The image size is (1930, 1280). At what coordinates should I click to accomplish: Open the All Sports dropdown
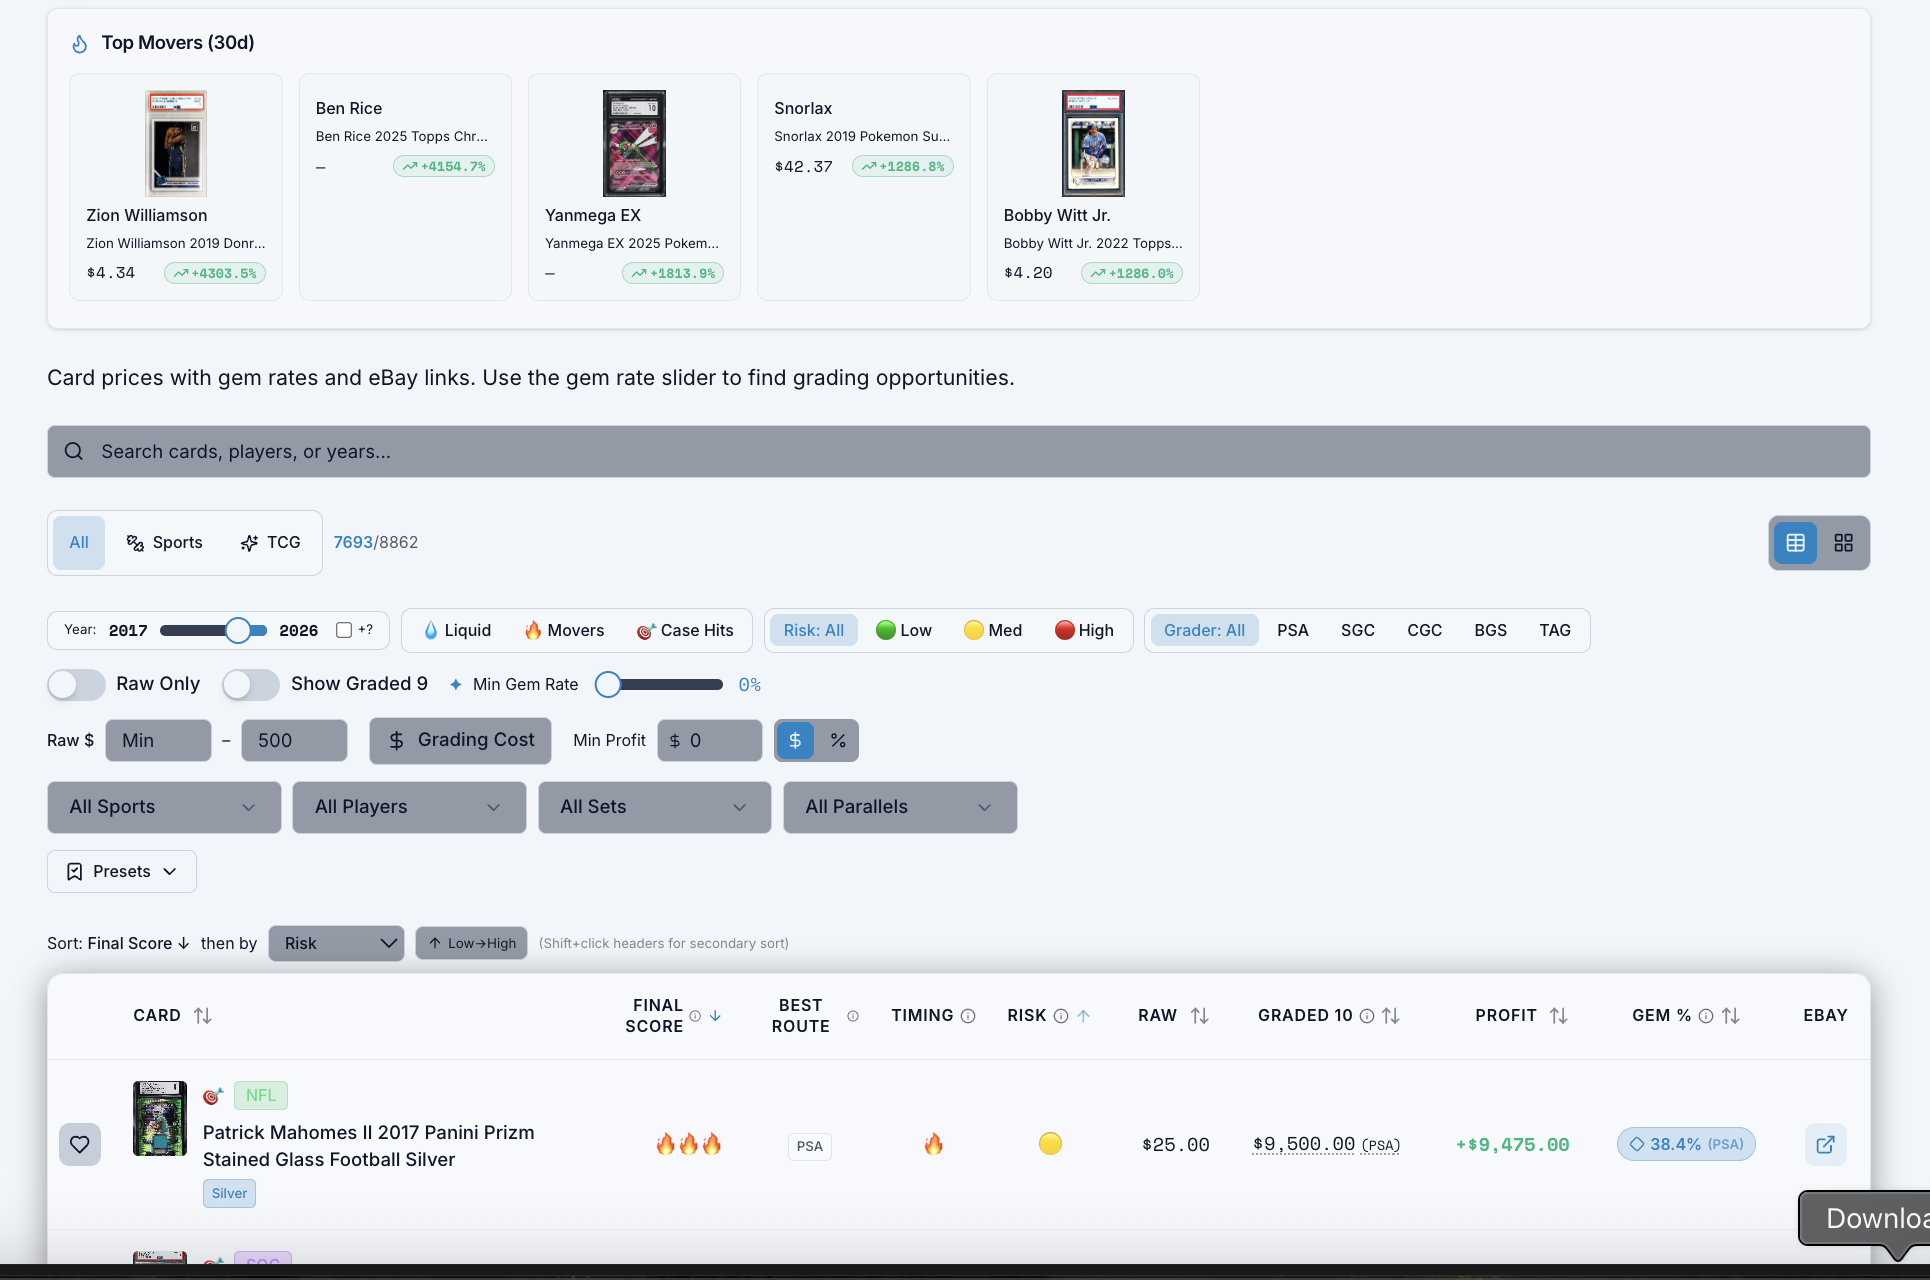pyautogui.click(x=163, y=807)
